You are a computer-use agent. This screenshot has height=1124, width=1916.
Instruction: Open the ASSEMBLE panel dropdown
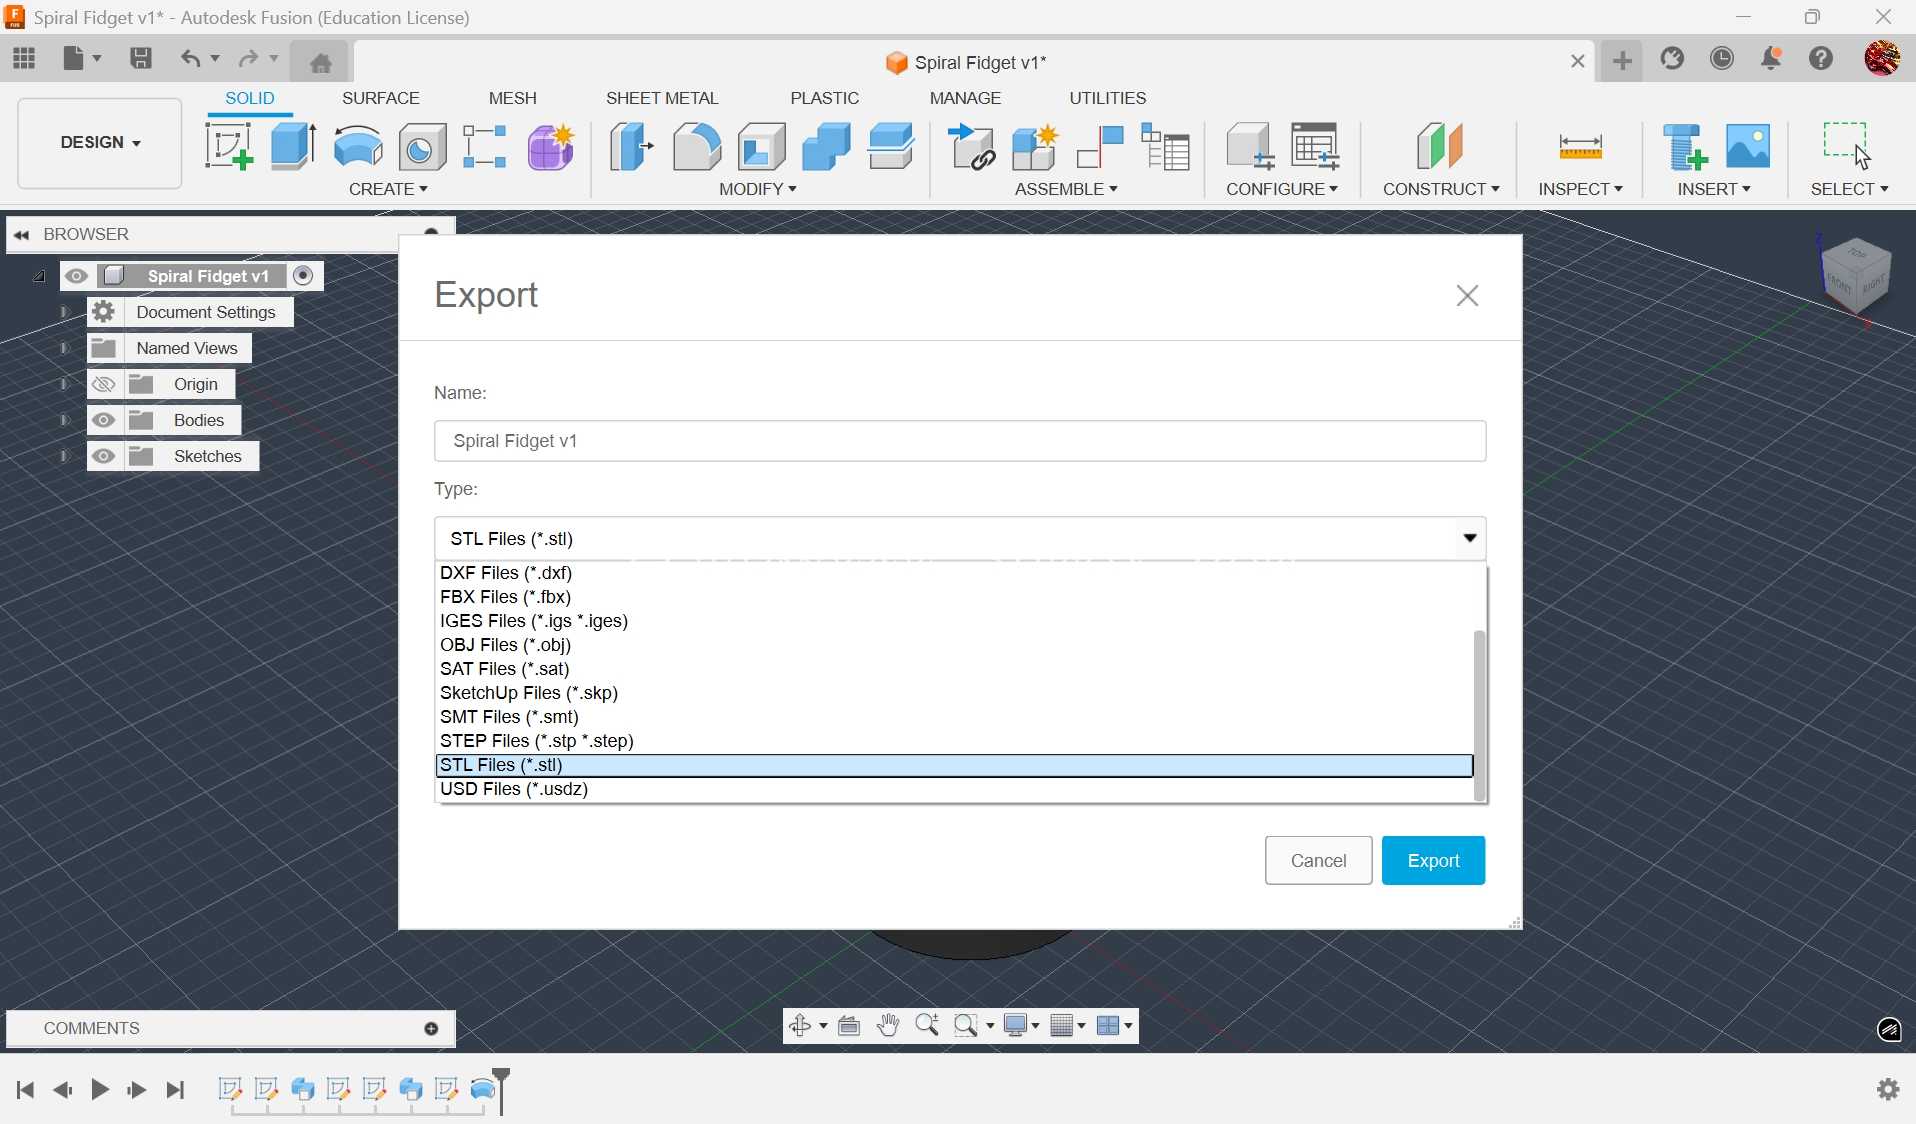1066,189
